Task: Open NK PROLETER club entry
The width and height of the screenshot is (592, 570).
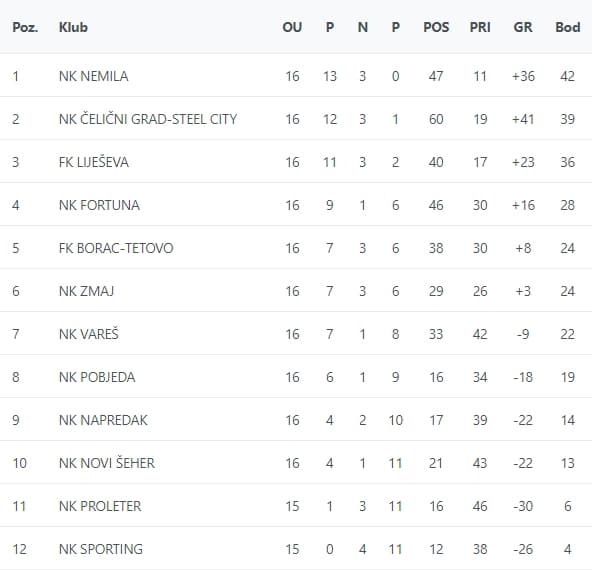Action: pyautogui.click(x=100, y=506)
